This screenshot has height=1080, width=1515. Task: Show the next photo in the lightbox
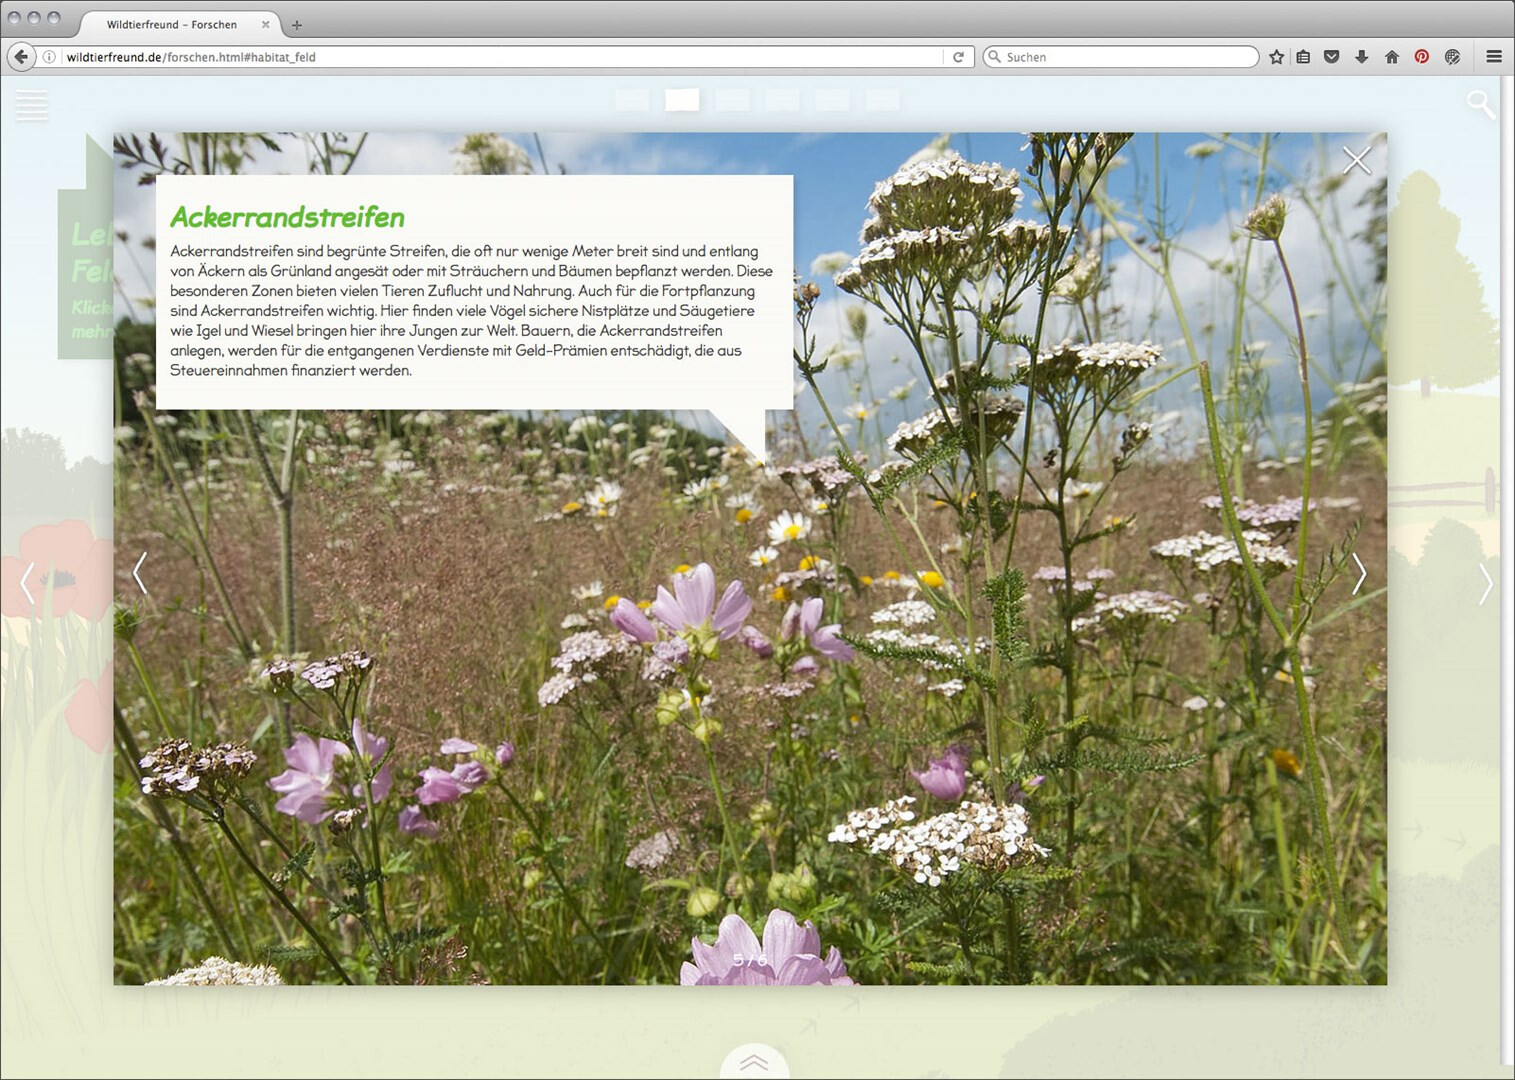coord(1358,574)
